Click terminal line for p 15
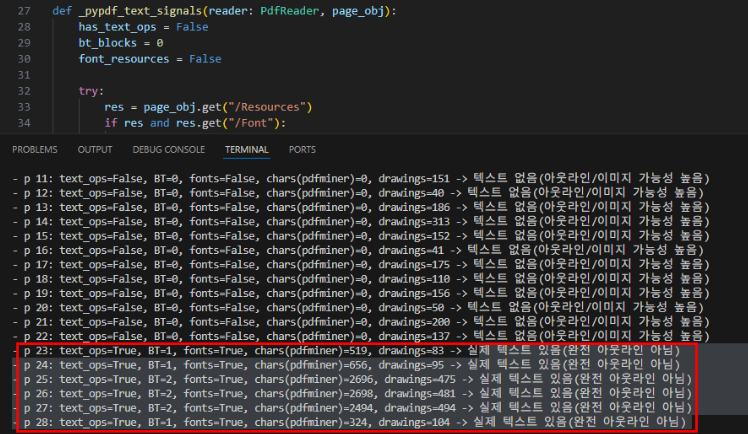 coord(361,236)
